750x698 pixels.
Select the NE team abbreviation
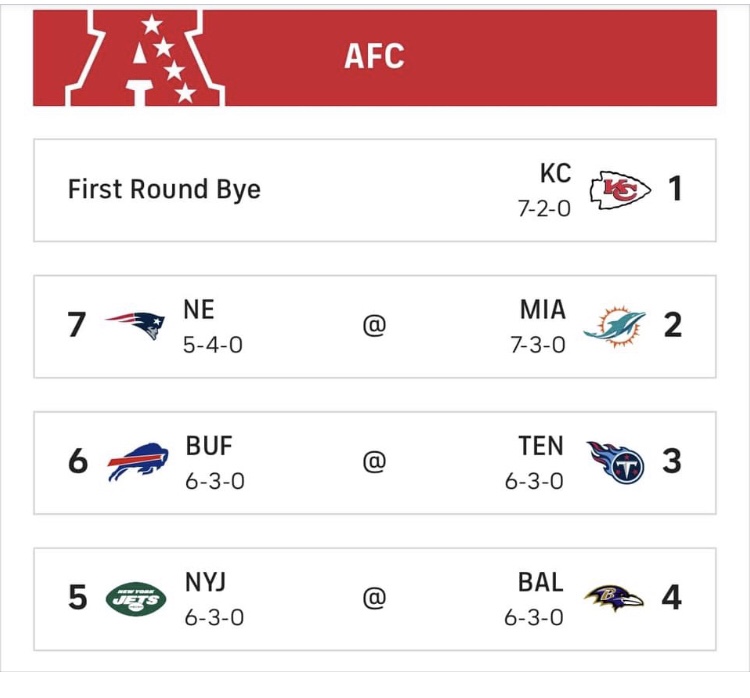point(199,310)
